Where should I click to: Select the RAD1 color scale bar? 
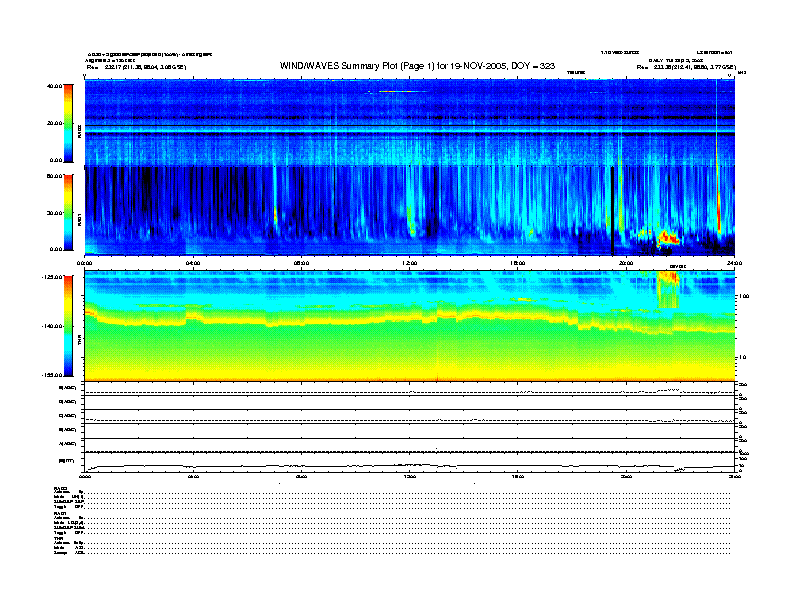(68, 212)
